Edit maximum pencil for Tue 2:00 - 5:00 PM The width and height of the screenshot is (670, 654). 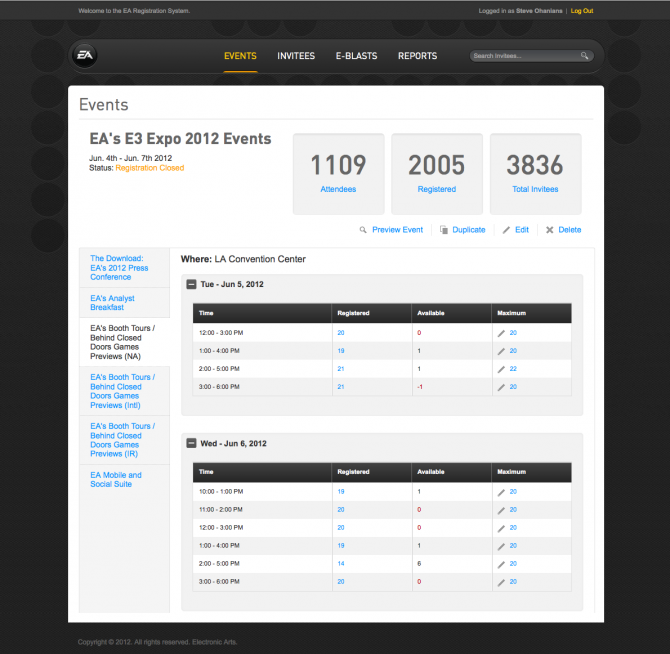click(501, 369)
